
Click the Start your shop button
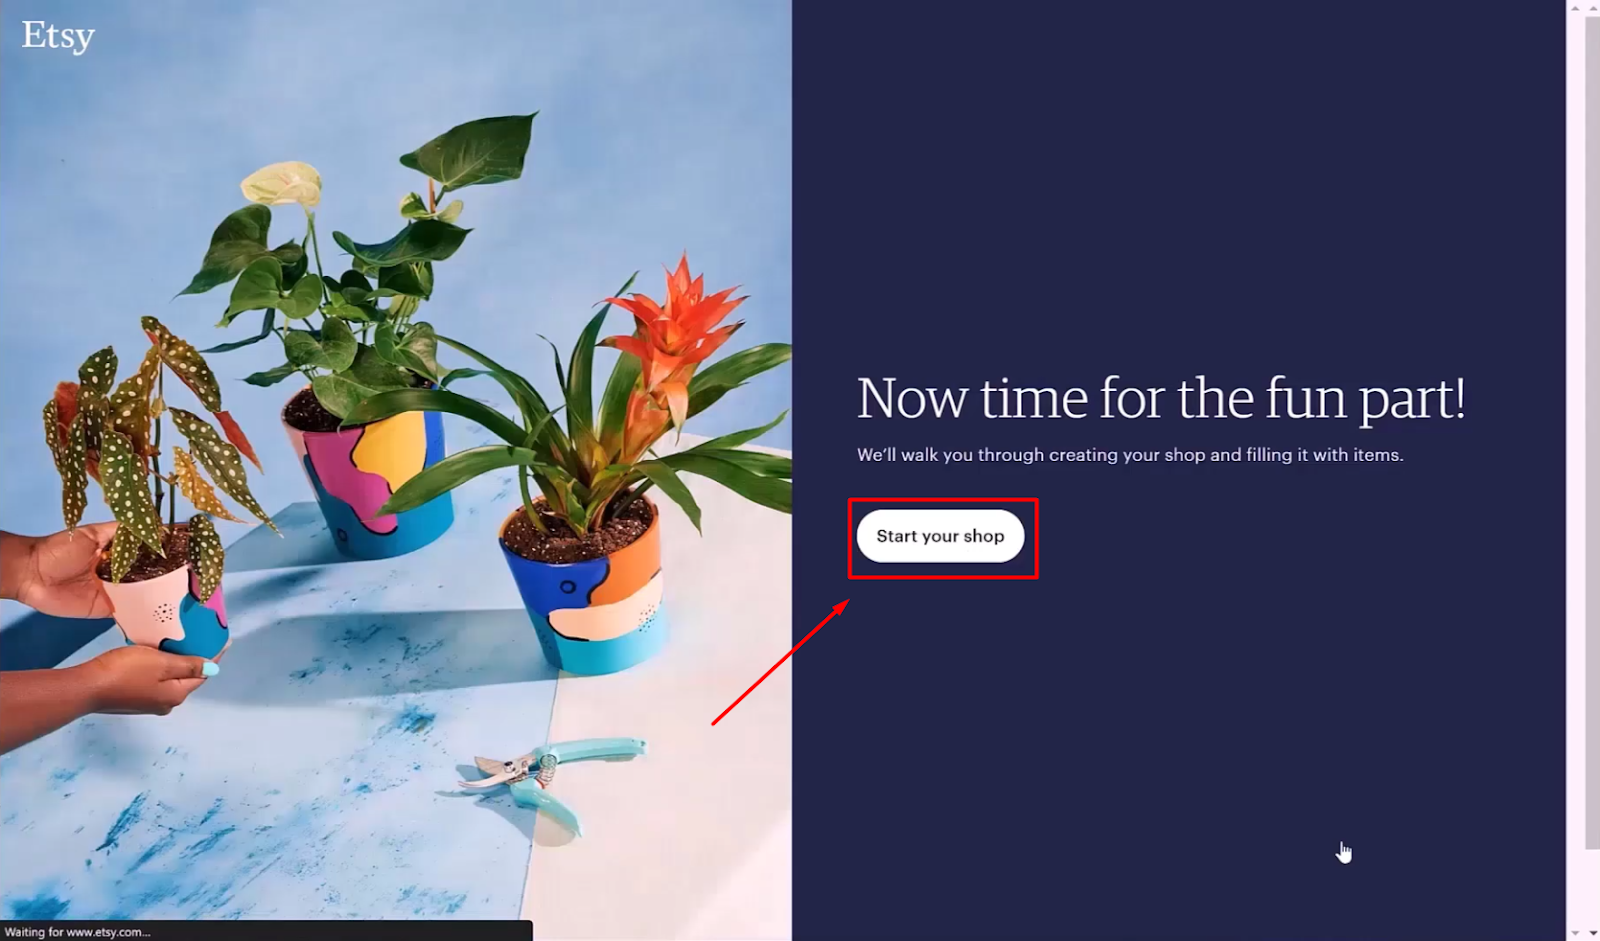[x=940, y=536]
